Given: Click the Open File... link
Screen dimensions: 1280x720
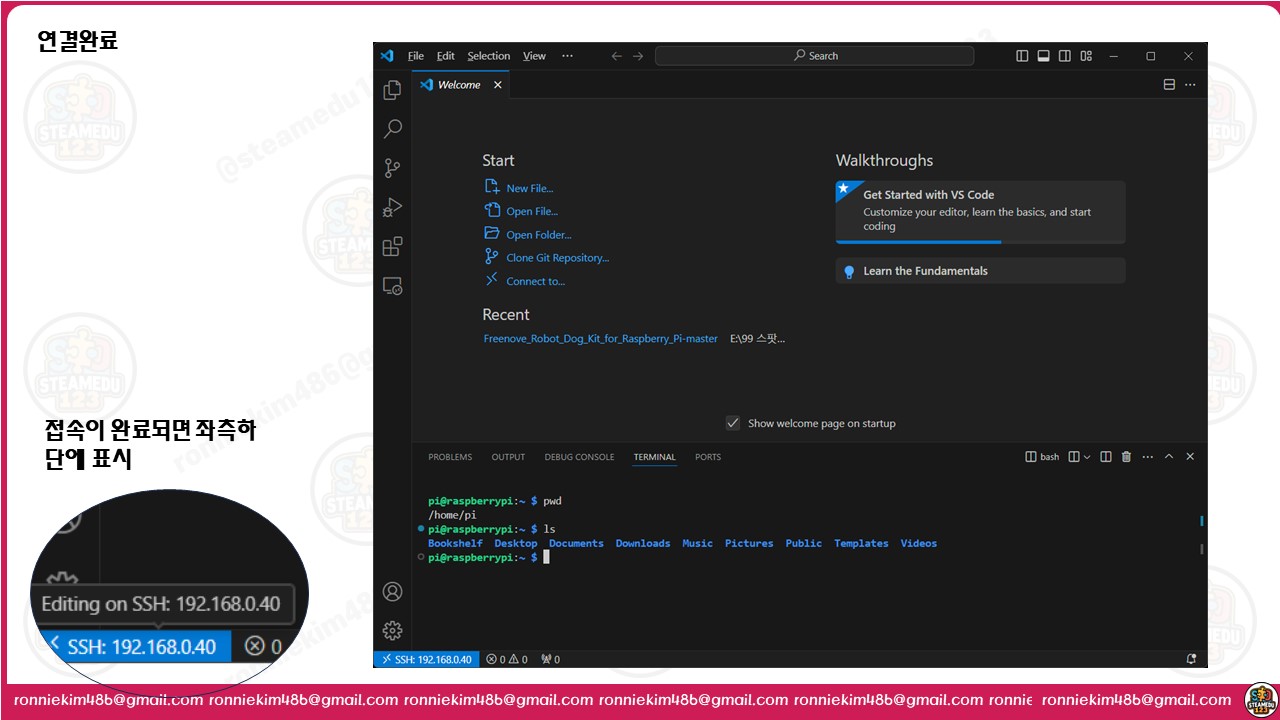Looking at the screenshot, I should [532, 211].
